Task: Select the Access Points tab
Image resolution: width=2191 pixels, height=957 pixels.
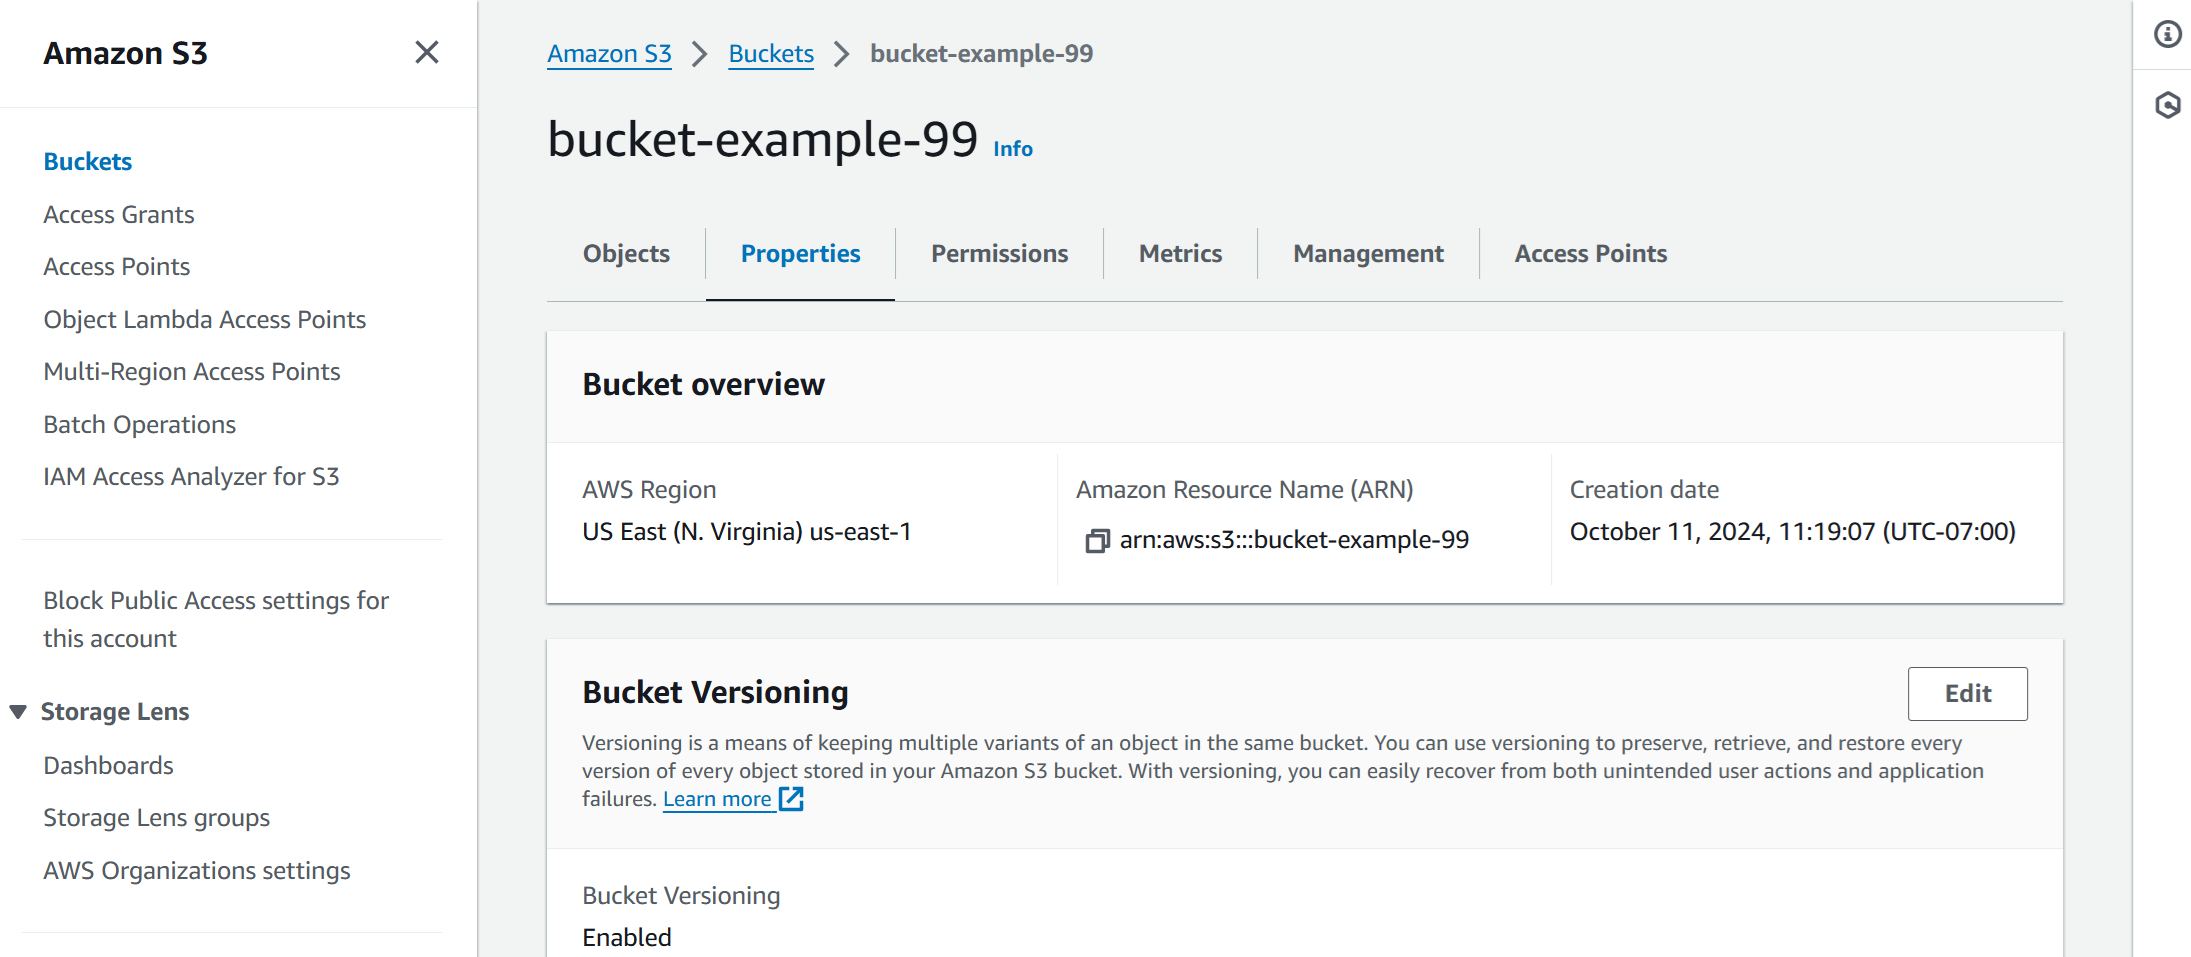Action: pos(1590,253)
